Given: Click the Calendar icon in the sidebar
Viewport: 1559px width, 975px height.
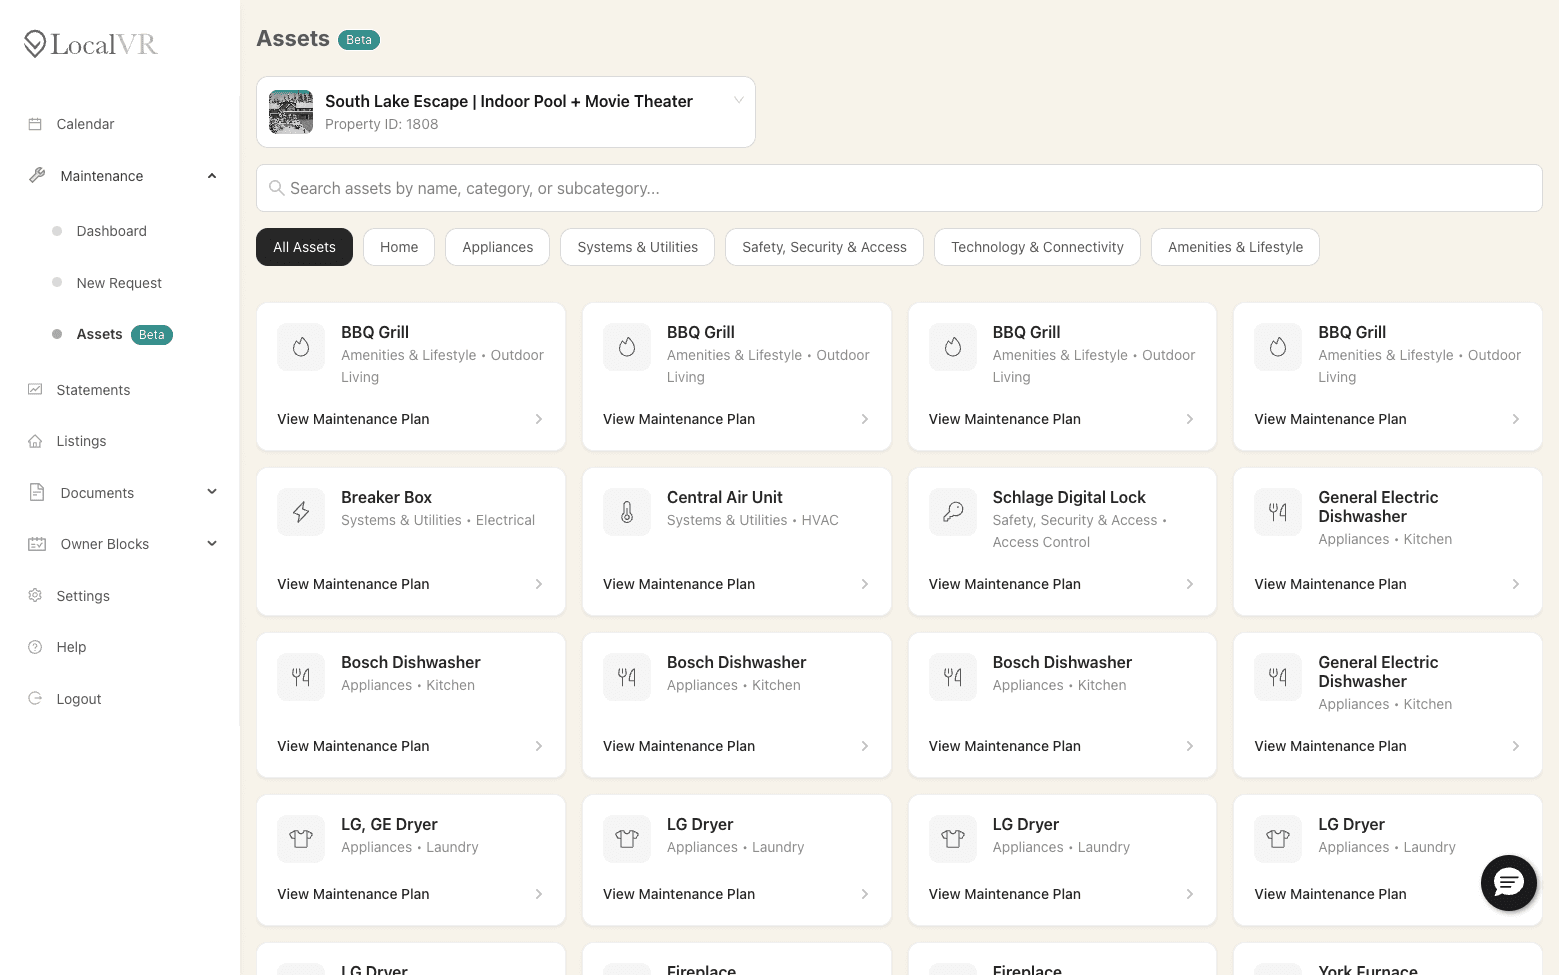Looking at the screenshot, I should pos(35,124).
